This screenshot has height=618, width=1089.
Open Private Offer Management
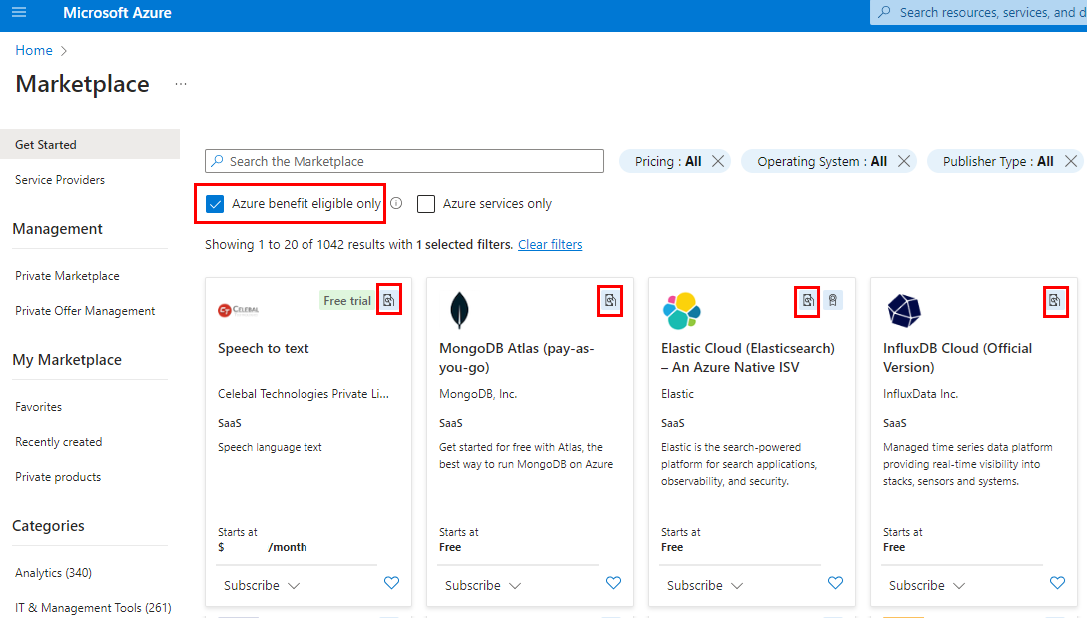point(85,311)
